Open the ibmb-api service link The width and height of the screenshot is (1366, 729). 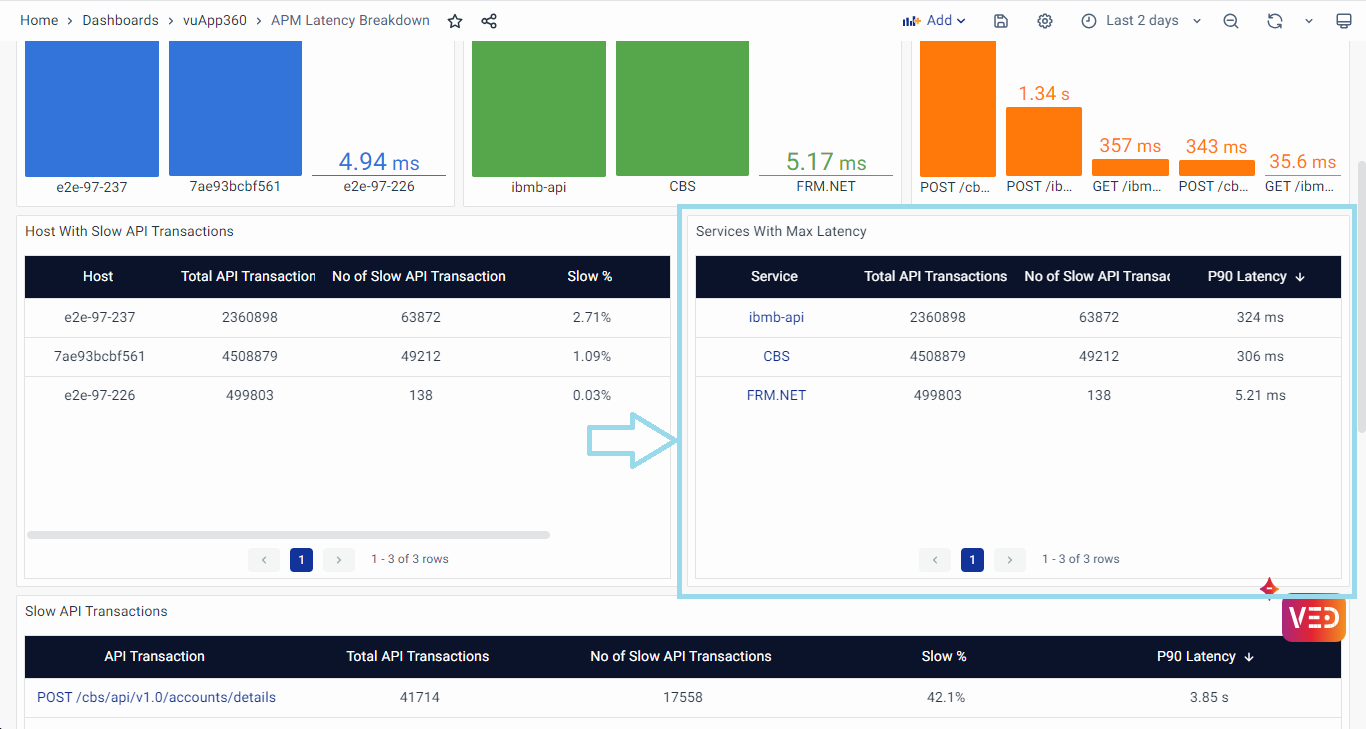pos(776,317)
